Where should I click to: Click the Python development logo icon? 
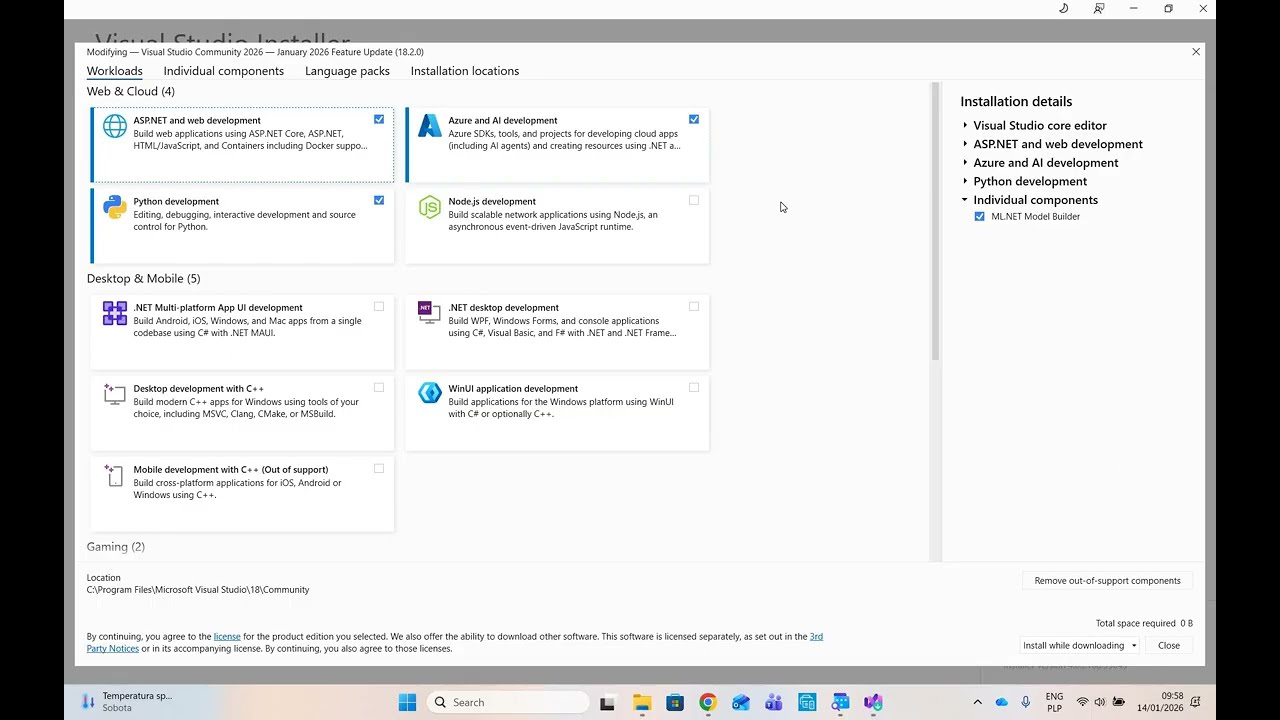tap(115, 207)
